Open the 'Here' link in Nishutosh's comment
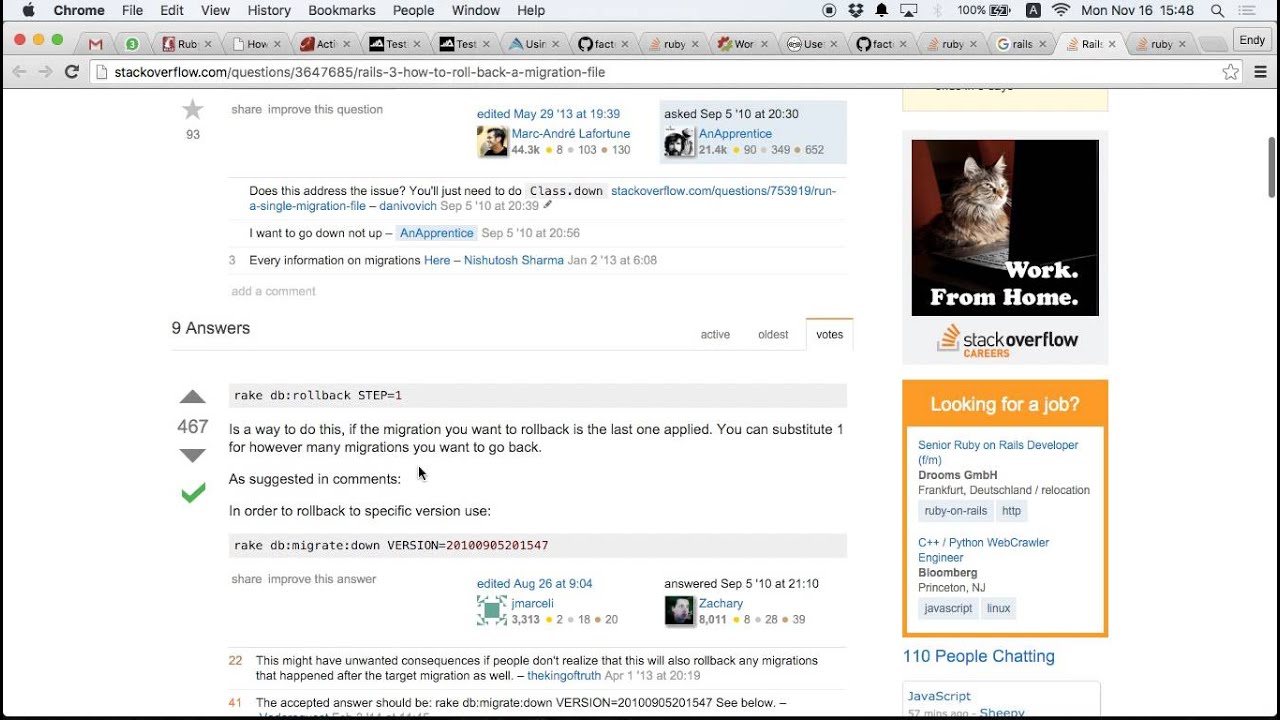Screen dimensions: 1280x720 point(437,260)
